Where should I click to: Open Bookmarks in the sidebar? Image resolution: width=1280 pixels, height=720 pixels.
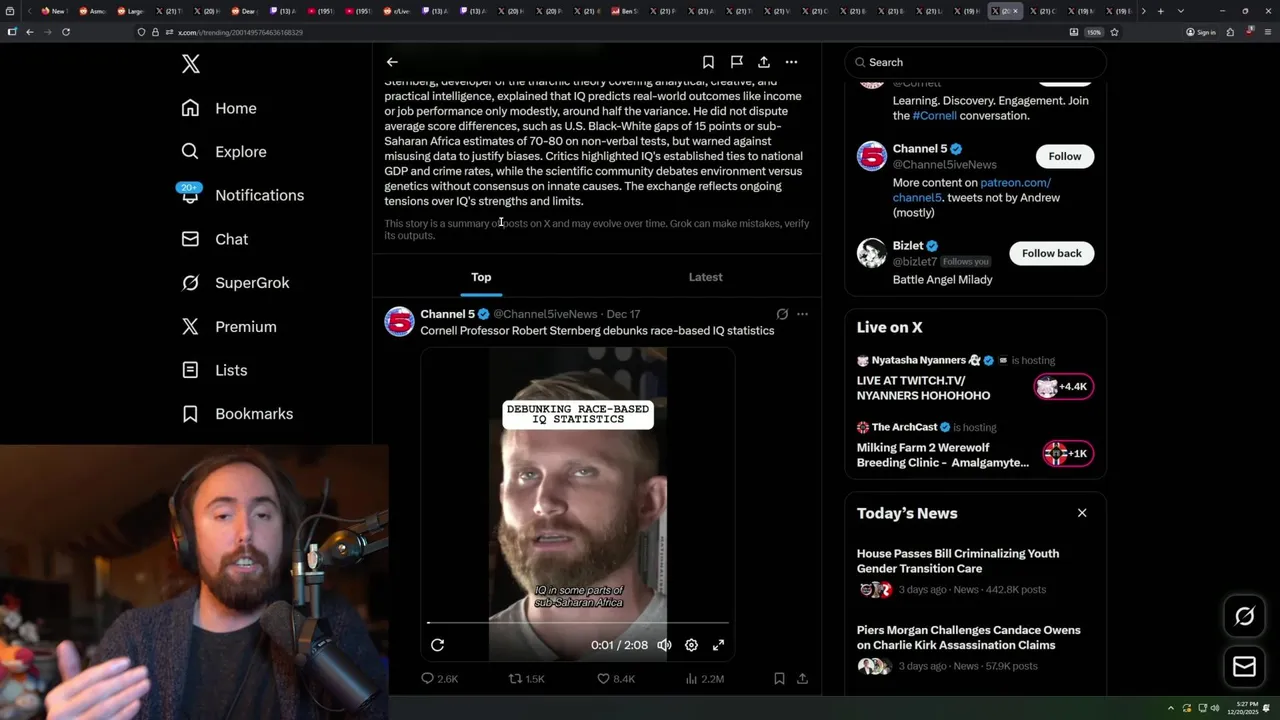pos(237,414)
